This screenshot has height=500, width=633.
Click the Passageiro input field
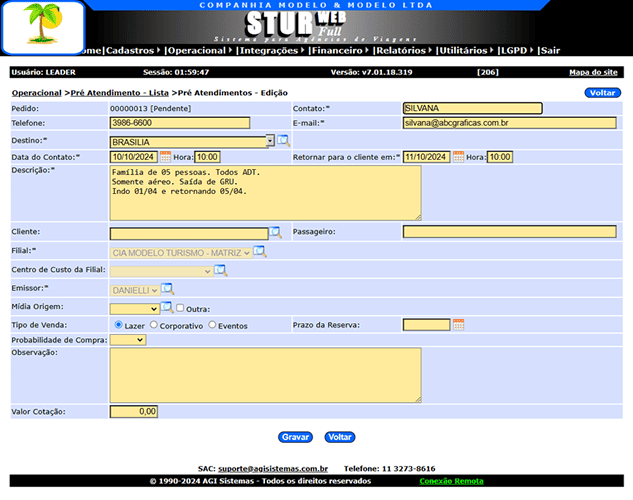(x=509, y=232)
